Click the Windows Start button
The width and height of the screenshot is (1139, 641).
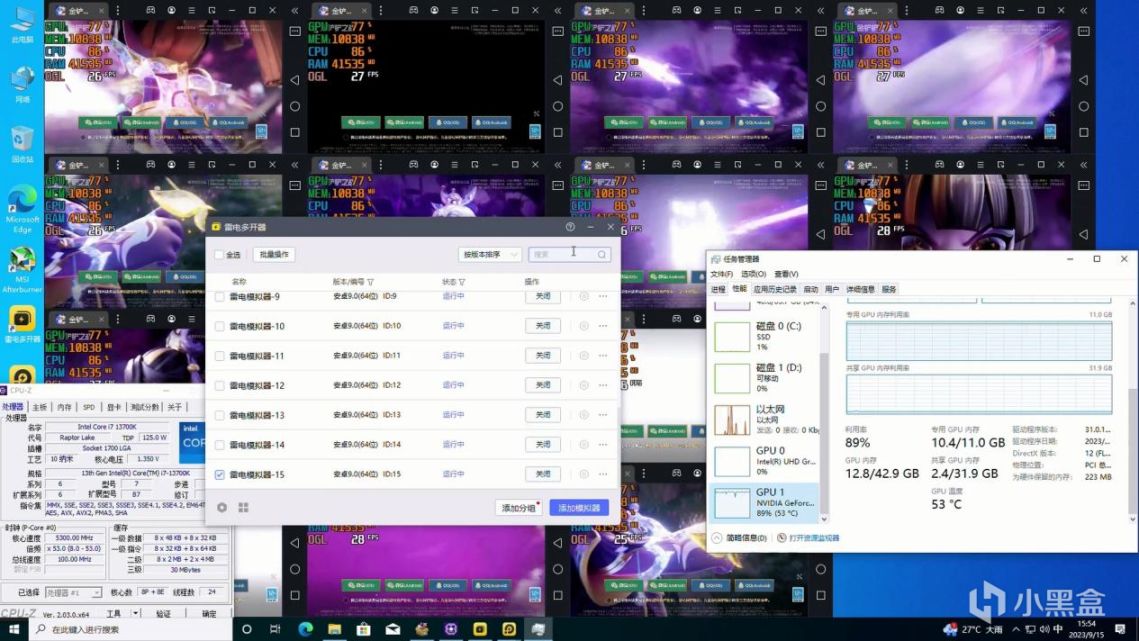point(14,629)
